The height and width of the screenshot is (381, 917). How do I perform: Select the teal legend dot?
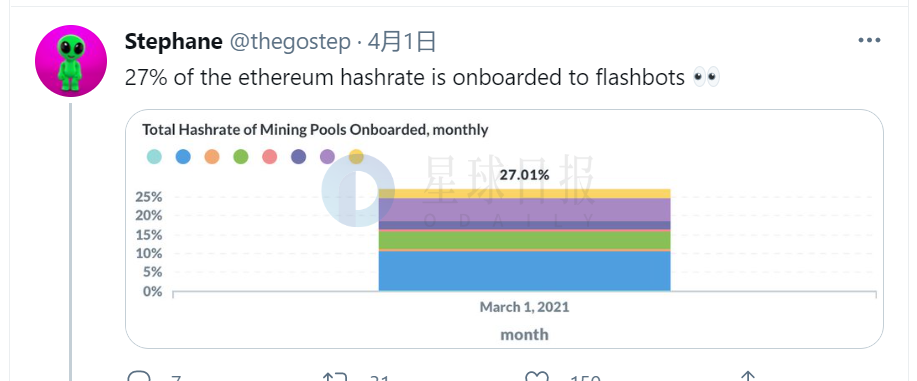(x=154, y=156)
